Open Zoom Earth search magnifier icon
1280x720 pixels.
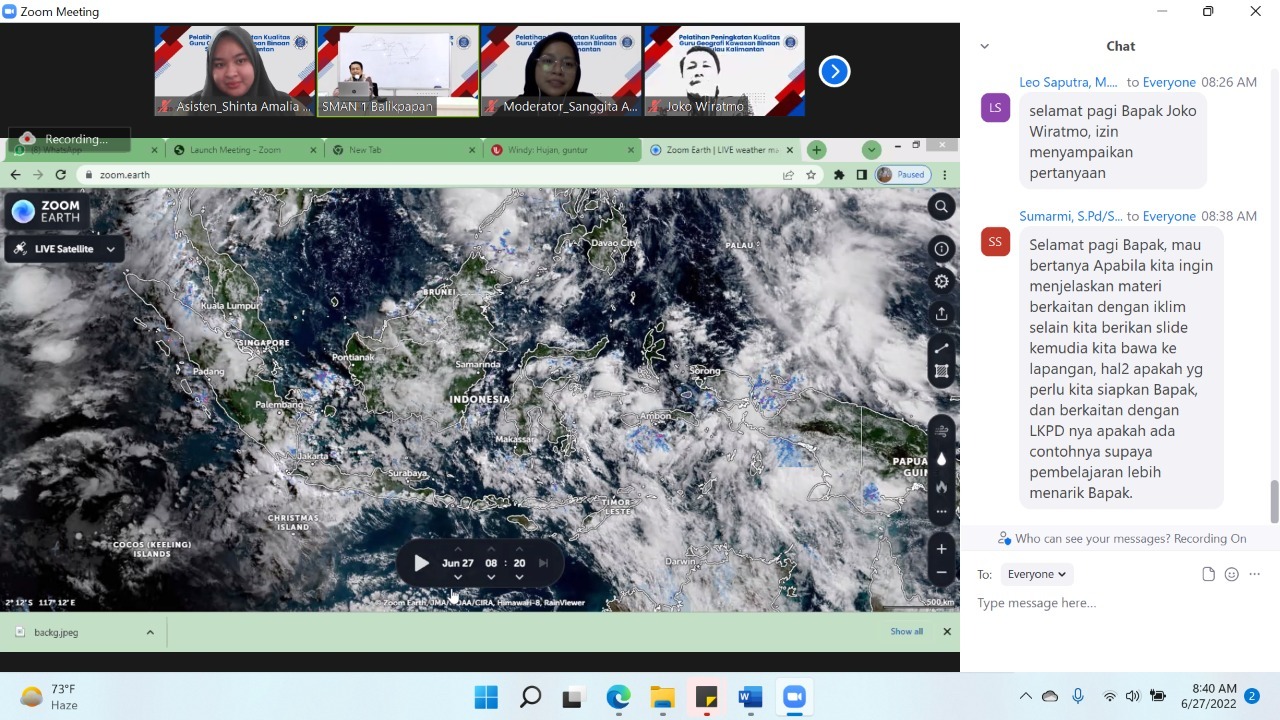(x=941, y=207)
